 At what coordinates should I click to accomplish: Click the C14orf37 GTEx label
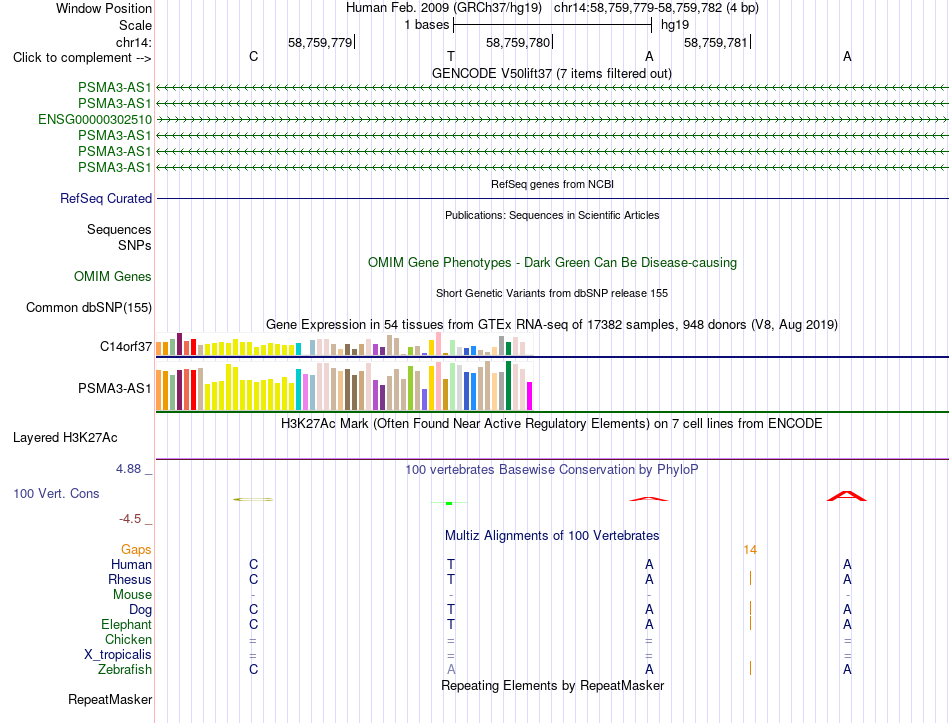click(125, 346)
